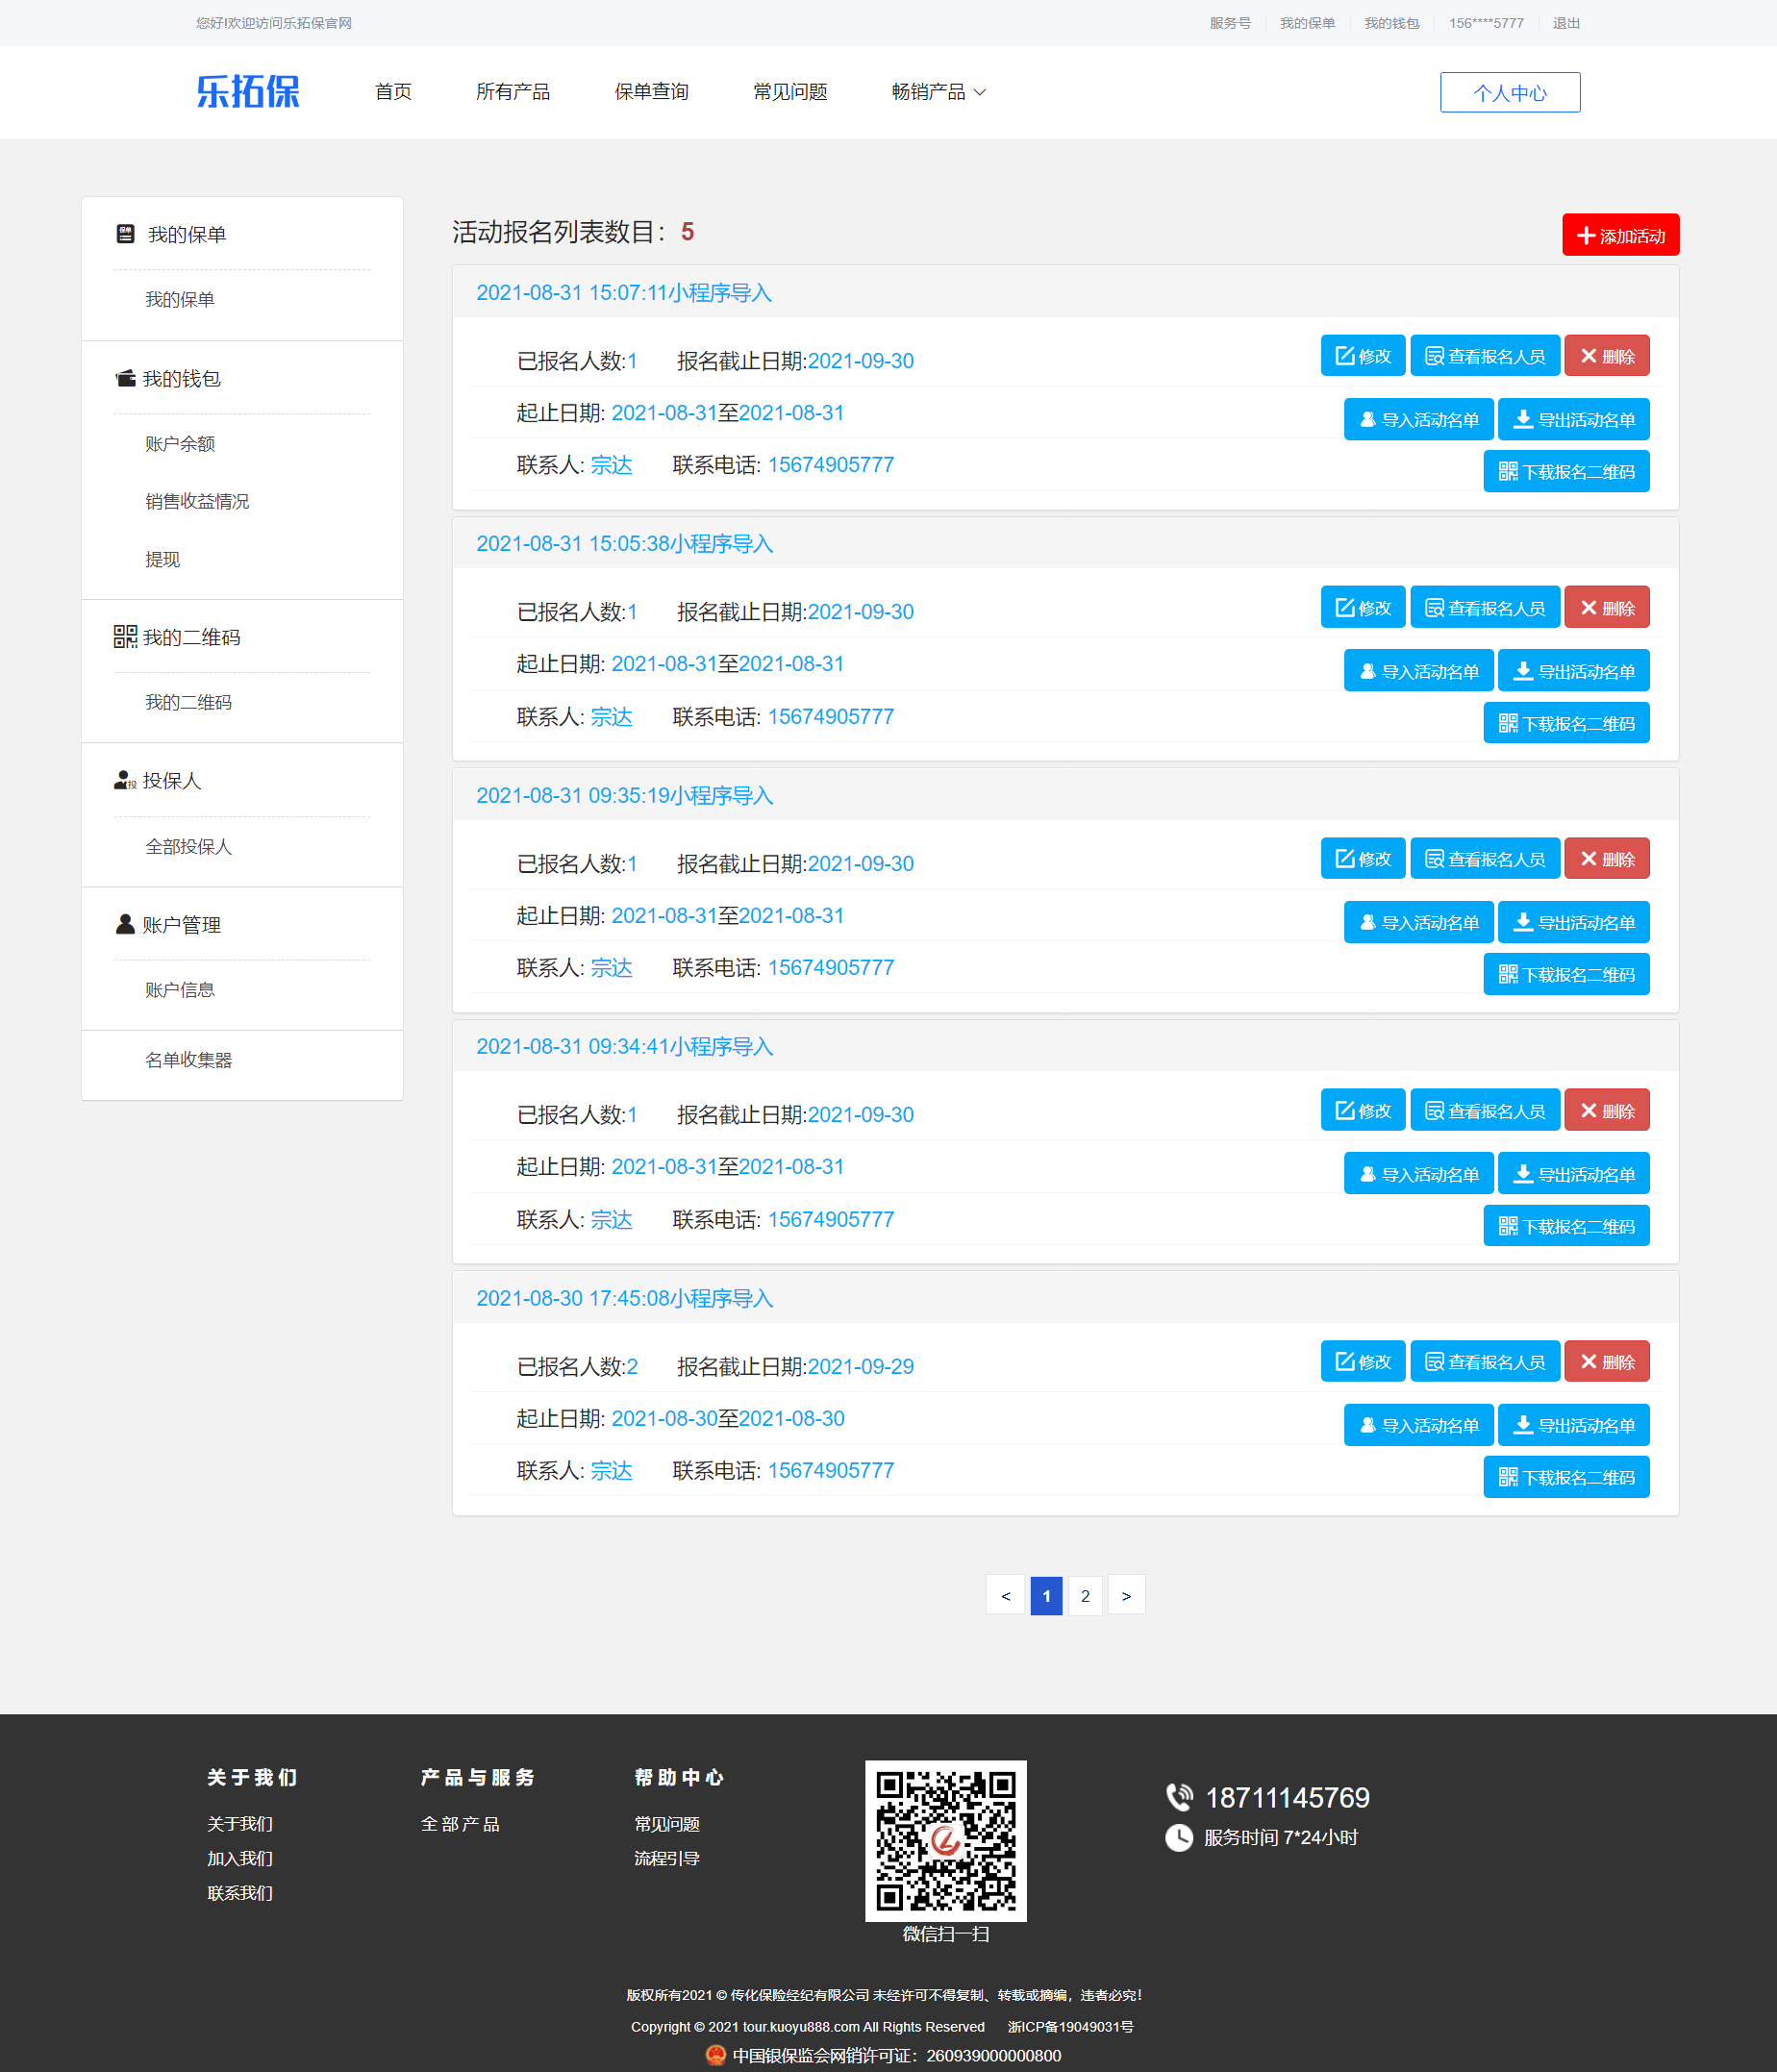Open 联系我们 footer link

tap(240, 1893)
